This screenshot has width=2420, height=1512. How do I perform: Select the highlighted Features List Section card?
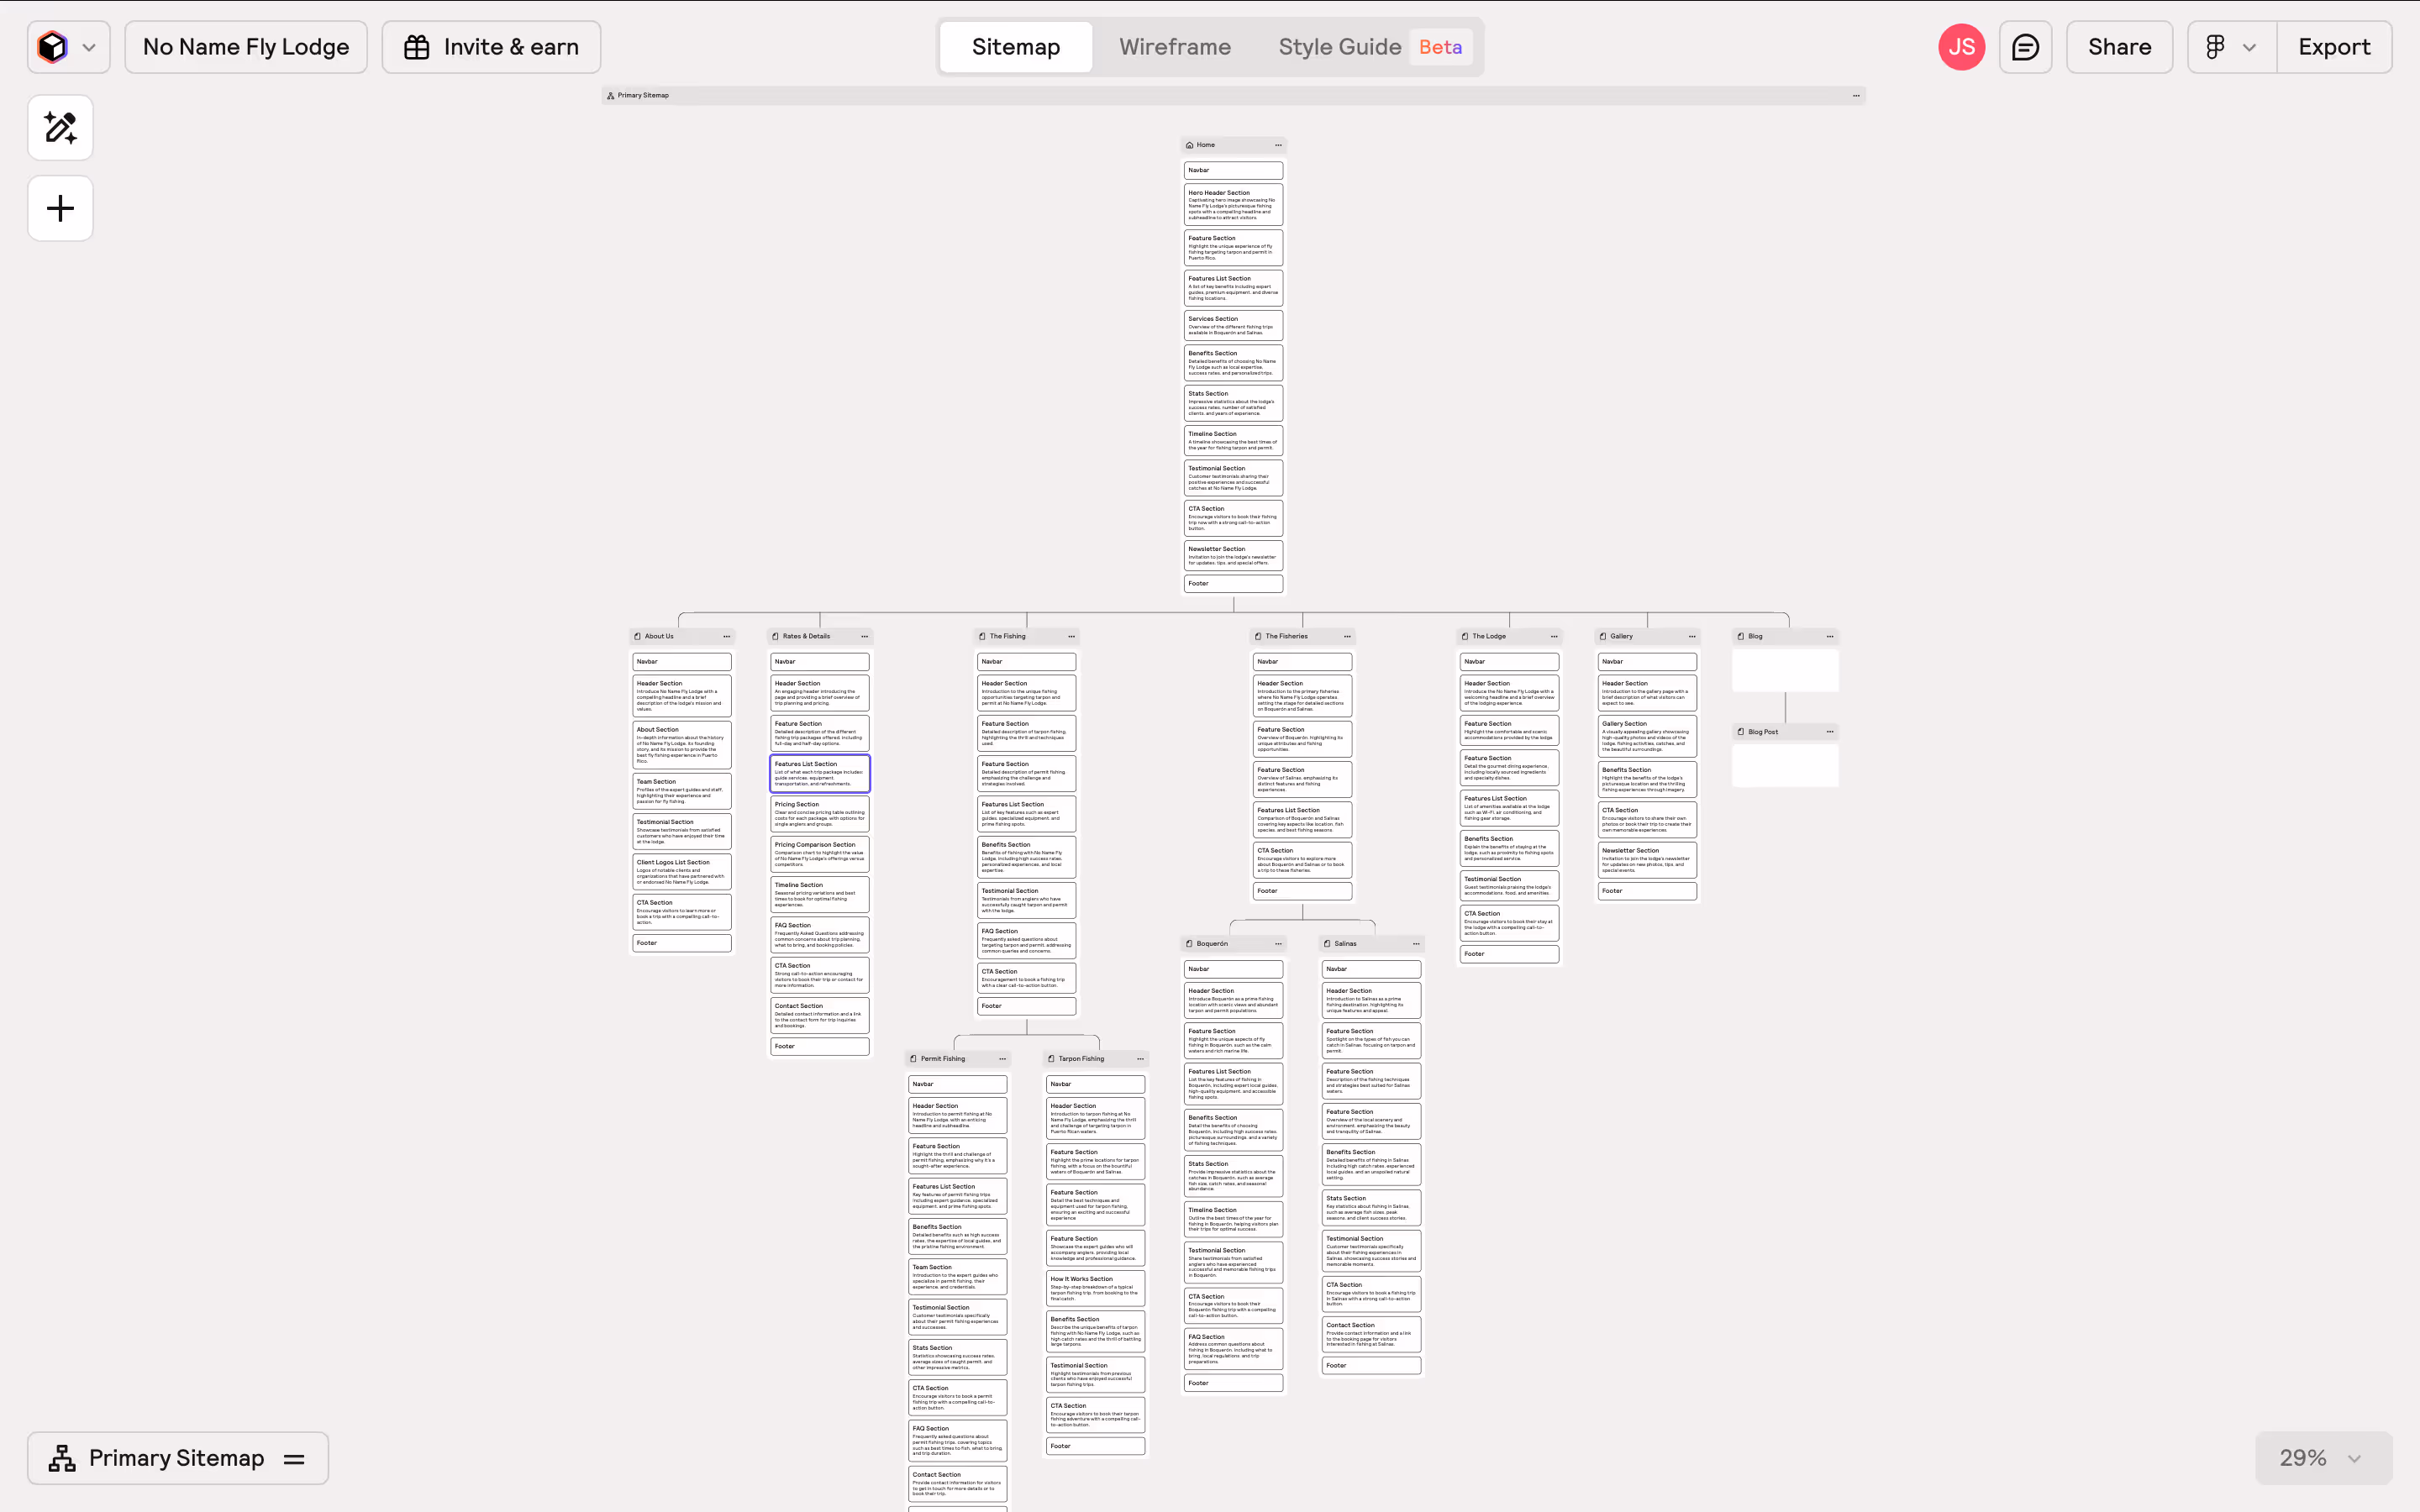pos(819,774)
